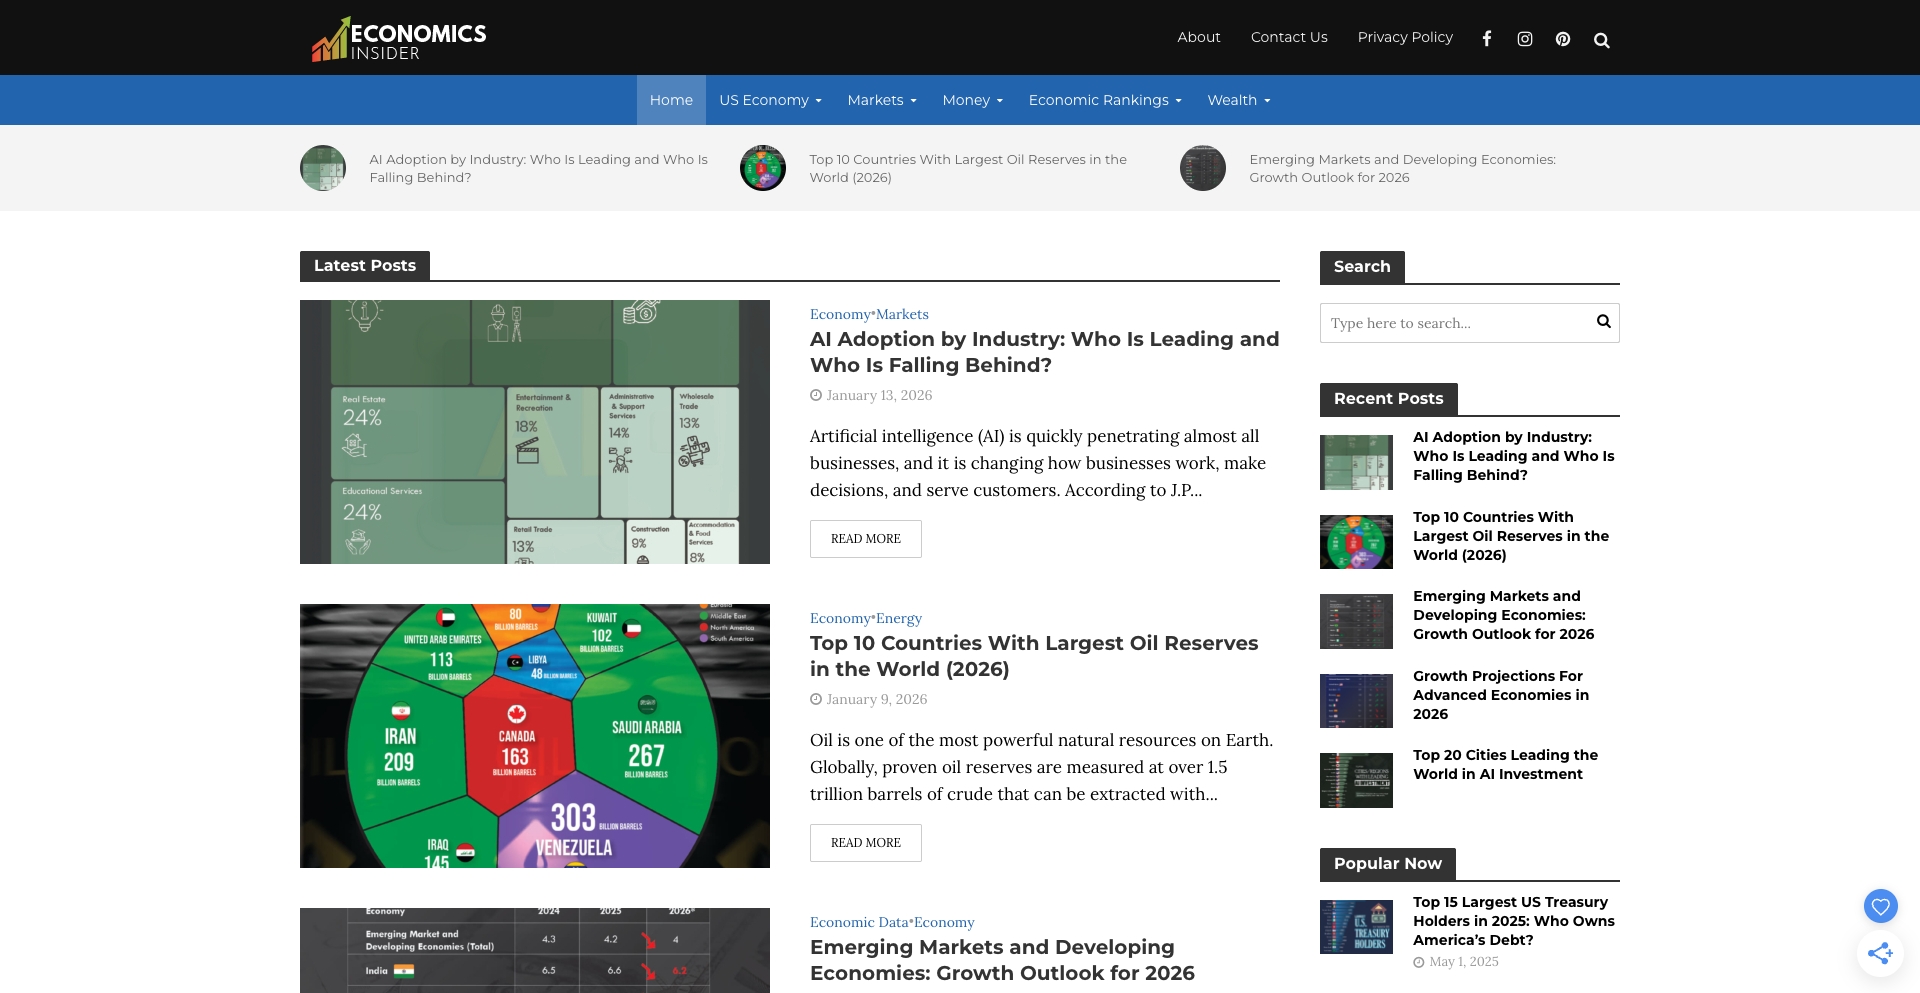Open the Instagram icon in header
1920x993 pixels.
(x=1524, y=38)
